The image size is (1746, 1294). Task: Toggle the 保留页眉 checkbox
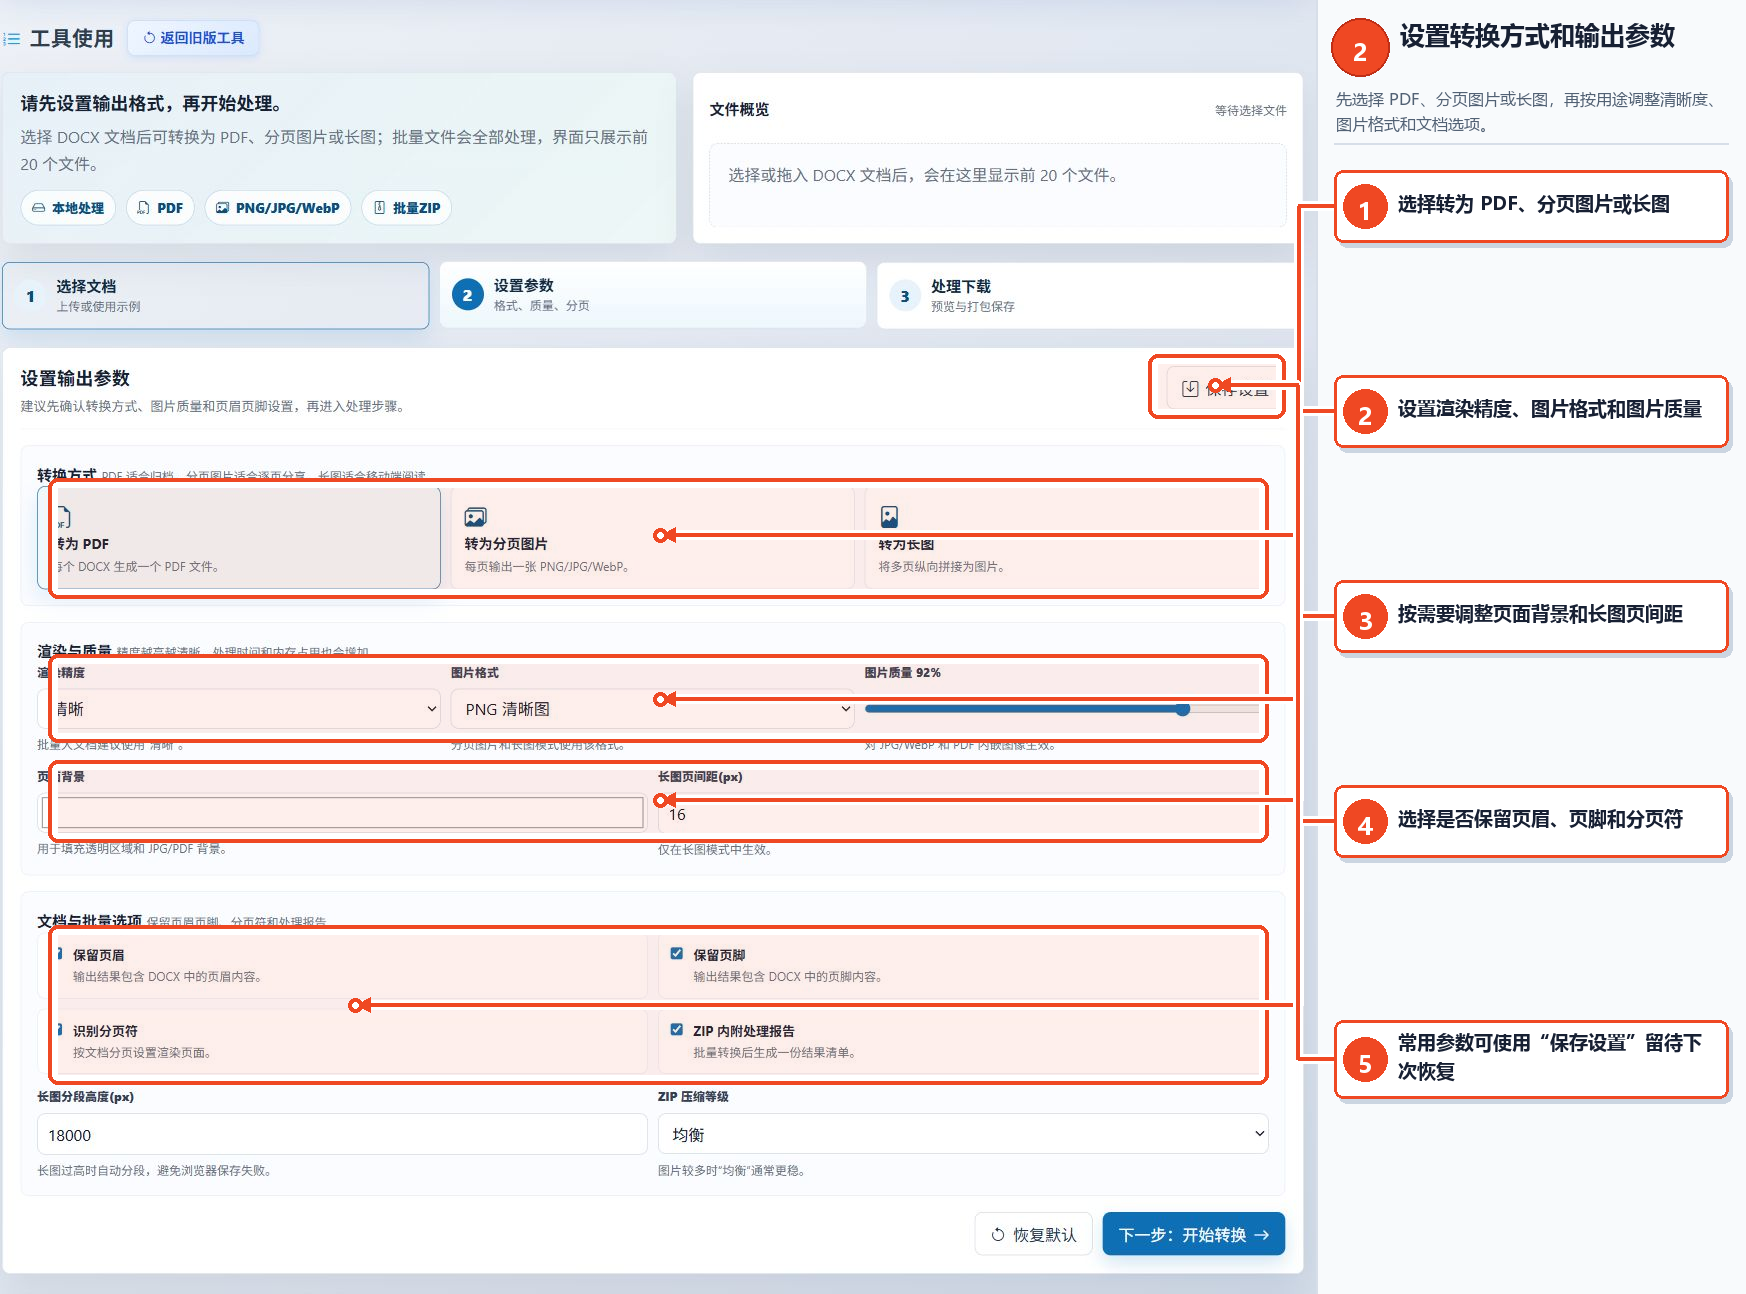57,954
